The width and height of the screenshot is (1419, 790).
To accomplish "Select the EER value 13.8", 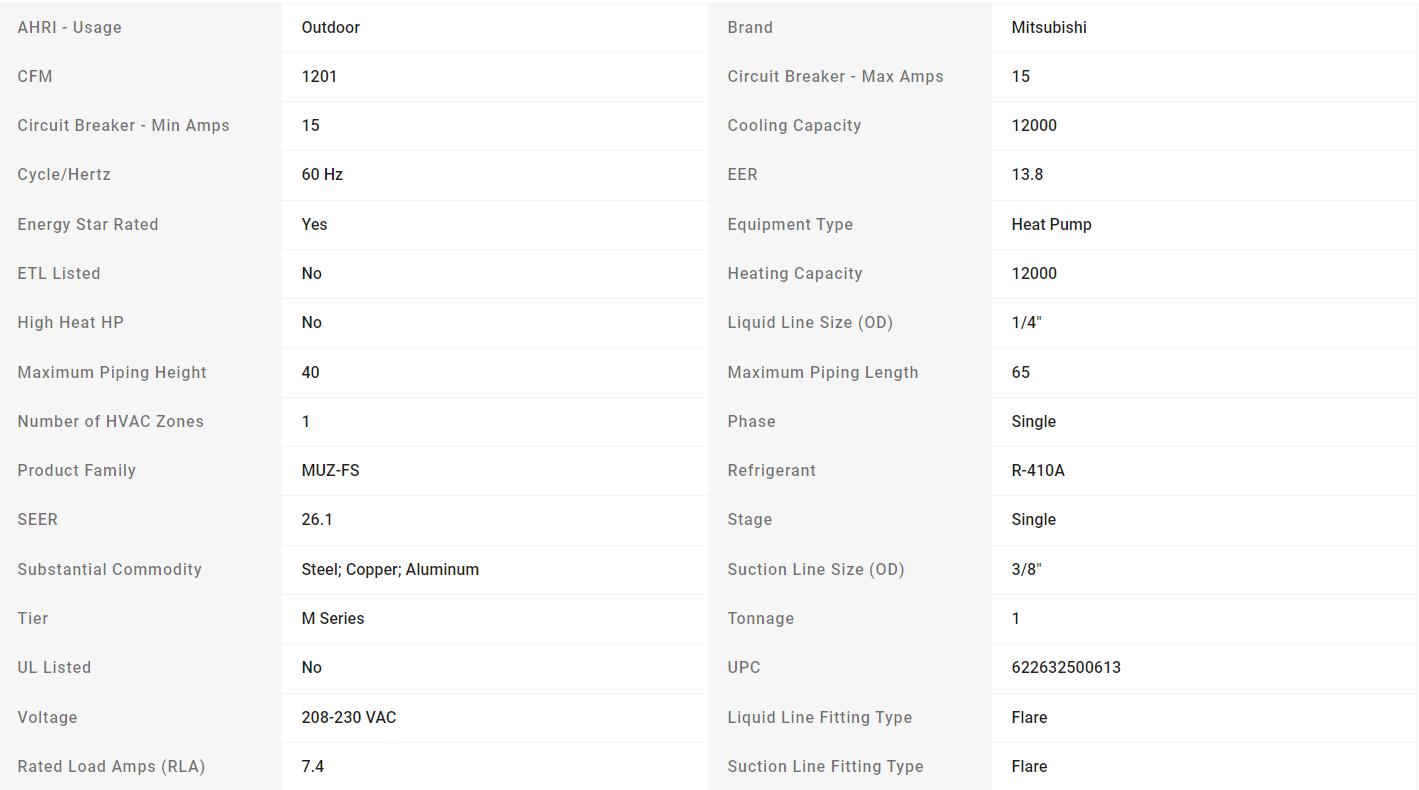I will click(x=1027, y=174).
